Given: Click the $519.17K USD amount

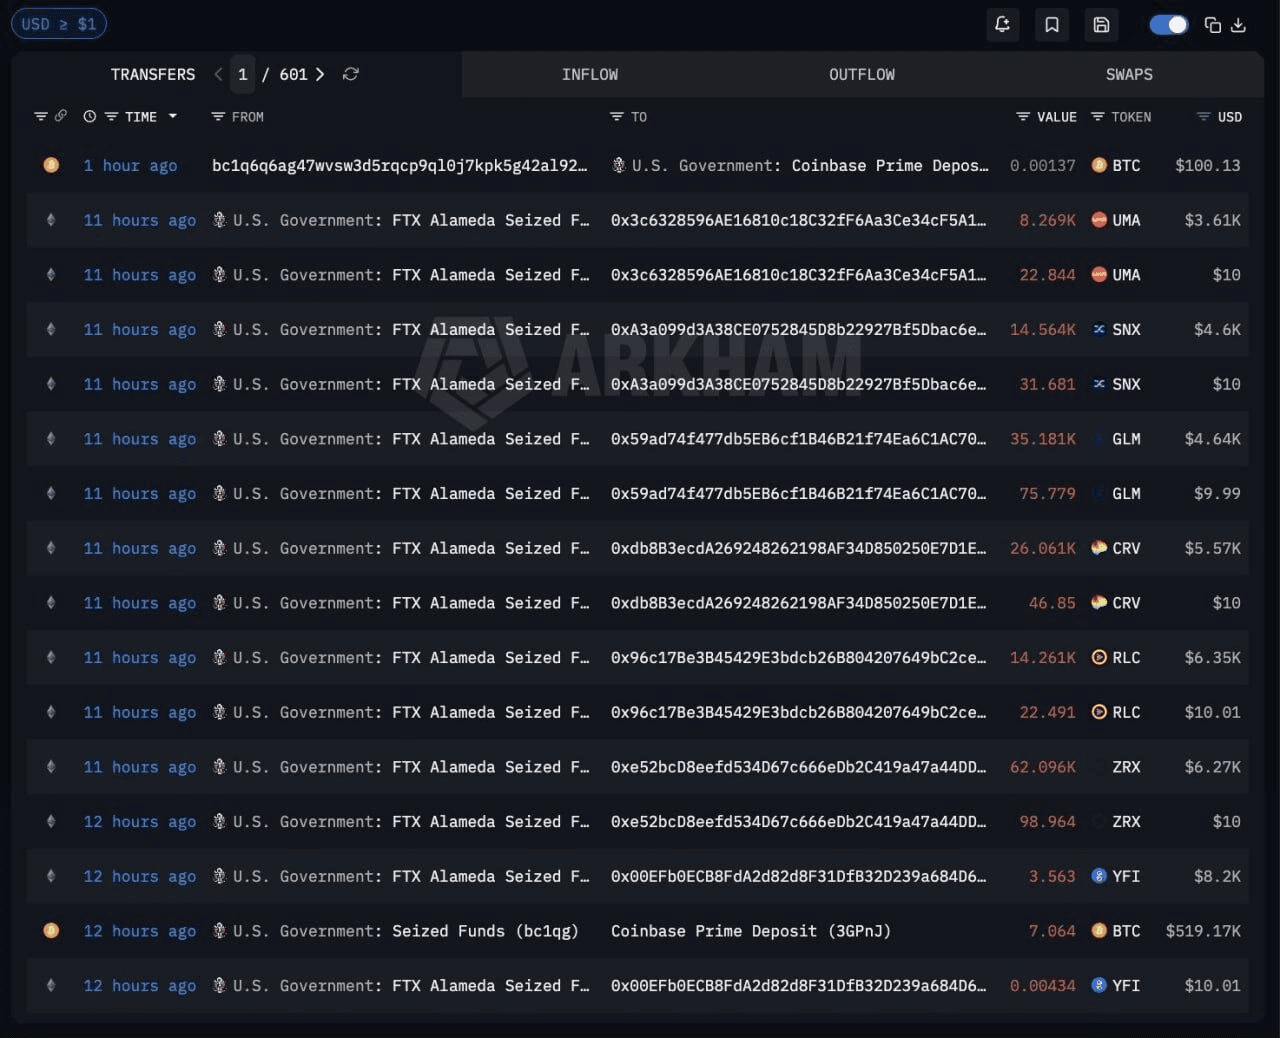Looking at the screenshot, I should point(1203,931).
